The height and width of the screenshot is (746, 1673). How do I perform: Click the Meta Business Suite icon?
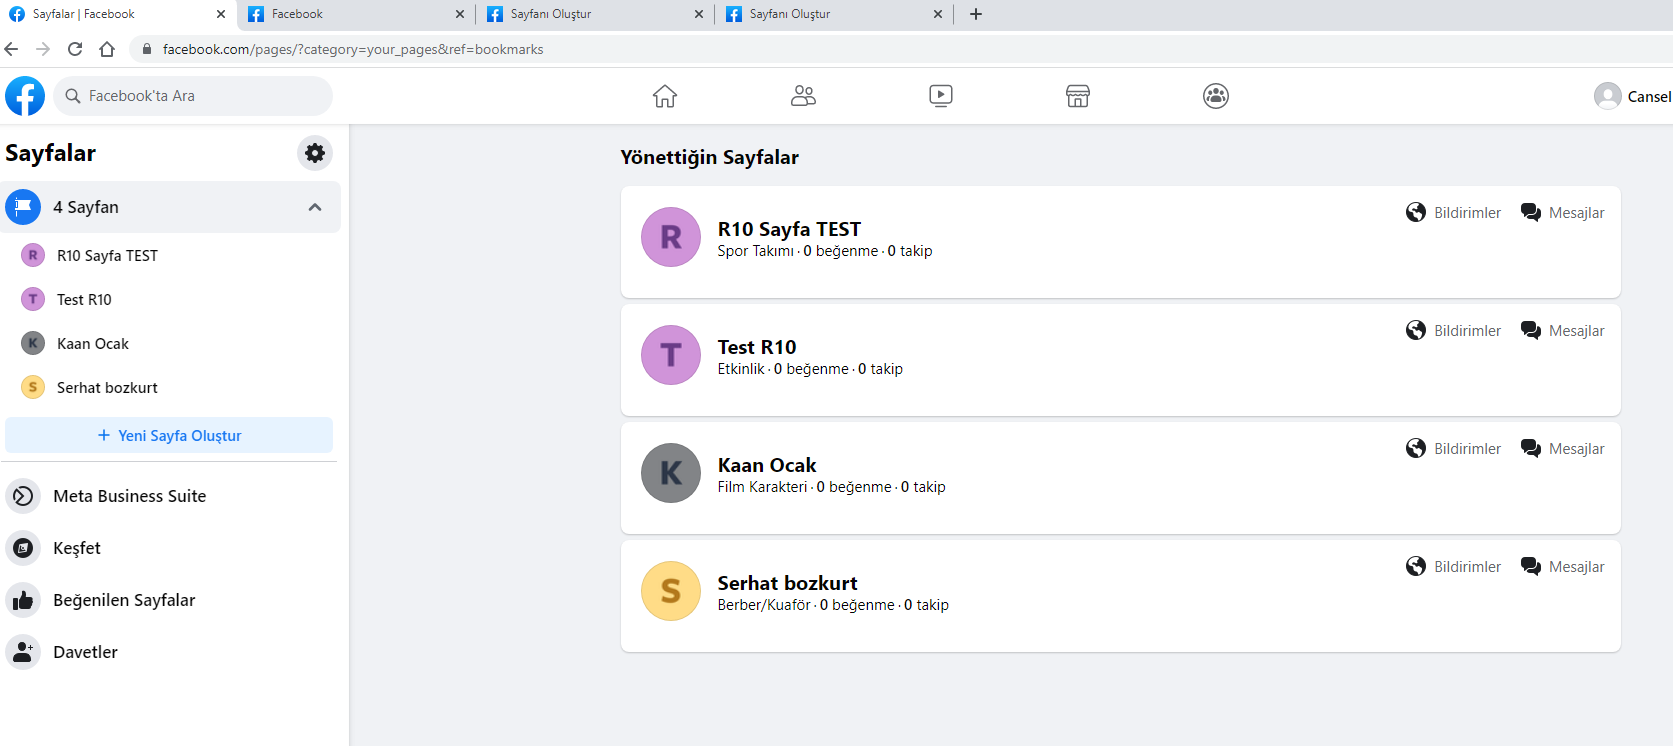tap(23, 496)
